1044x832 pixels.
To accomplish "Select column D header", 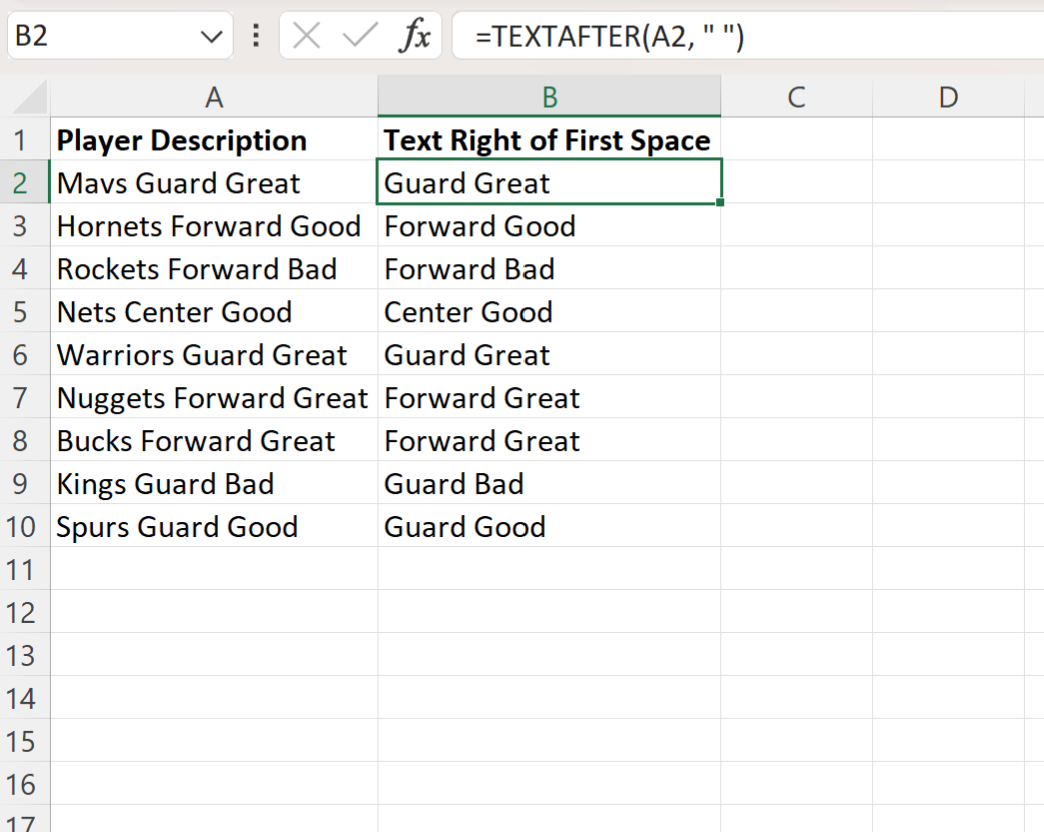I will pyautogui.click(x=948, y=96).
